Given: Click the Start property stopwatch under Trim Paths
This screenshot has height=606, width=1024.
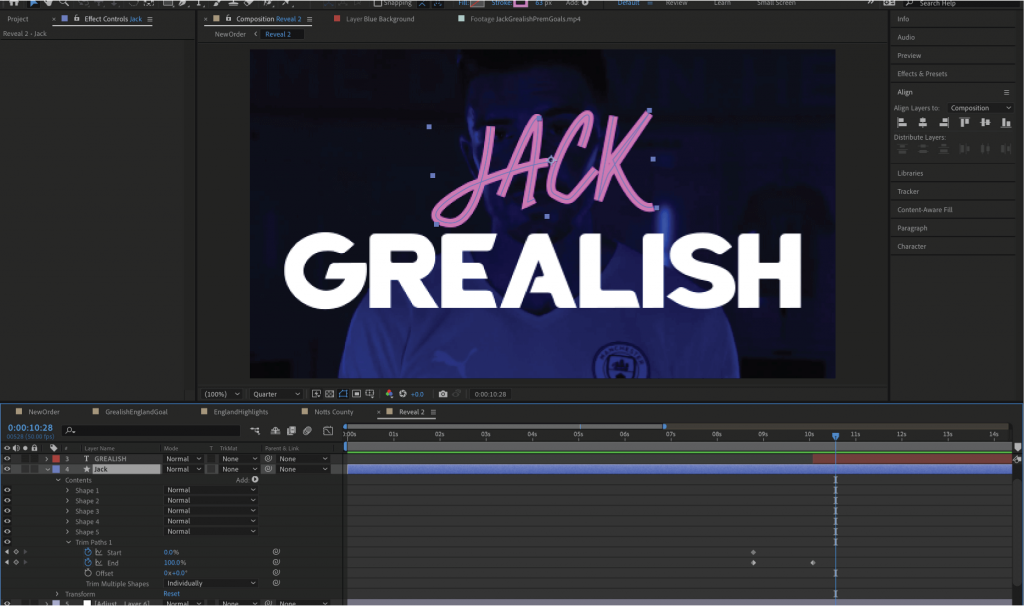Looking at the screenshot, I should (88, 553).
